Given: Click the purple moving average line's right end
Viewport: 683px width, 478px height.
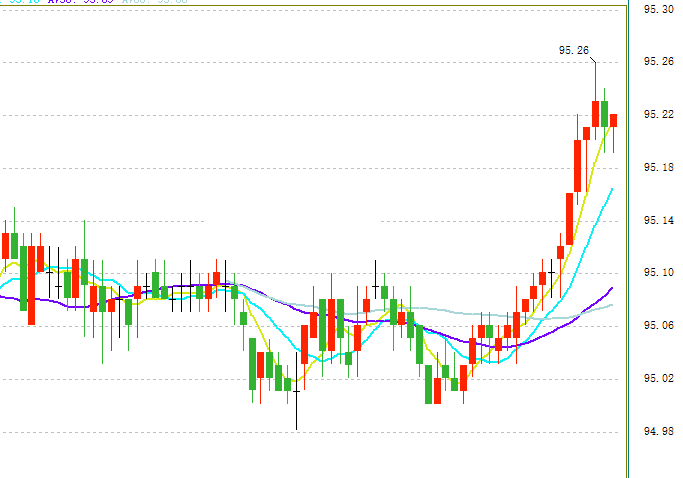Looking at the screenshot, I should point(611,288).
